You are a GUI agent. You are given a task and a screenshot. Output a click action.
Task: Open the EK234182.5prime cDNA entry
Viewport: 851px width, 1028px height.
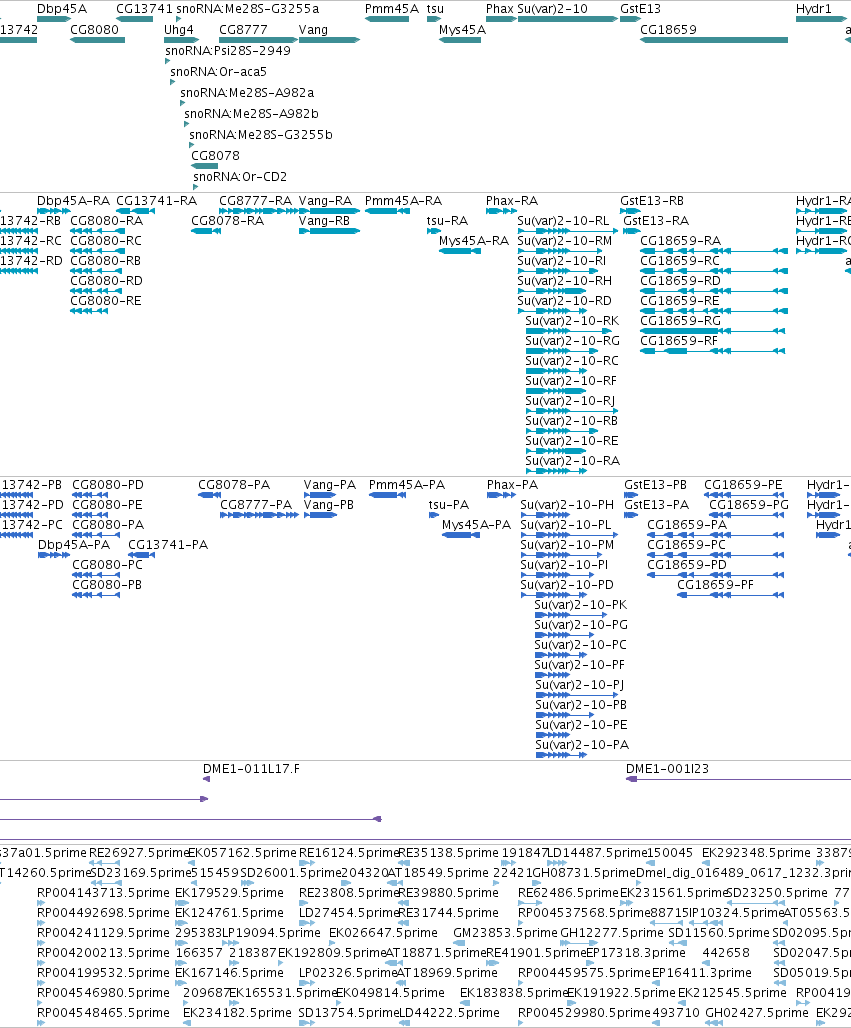click(x=237, y=1013)
